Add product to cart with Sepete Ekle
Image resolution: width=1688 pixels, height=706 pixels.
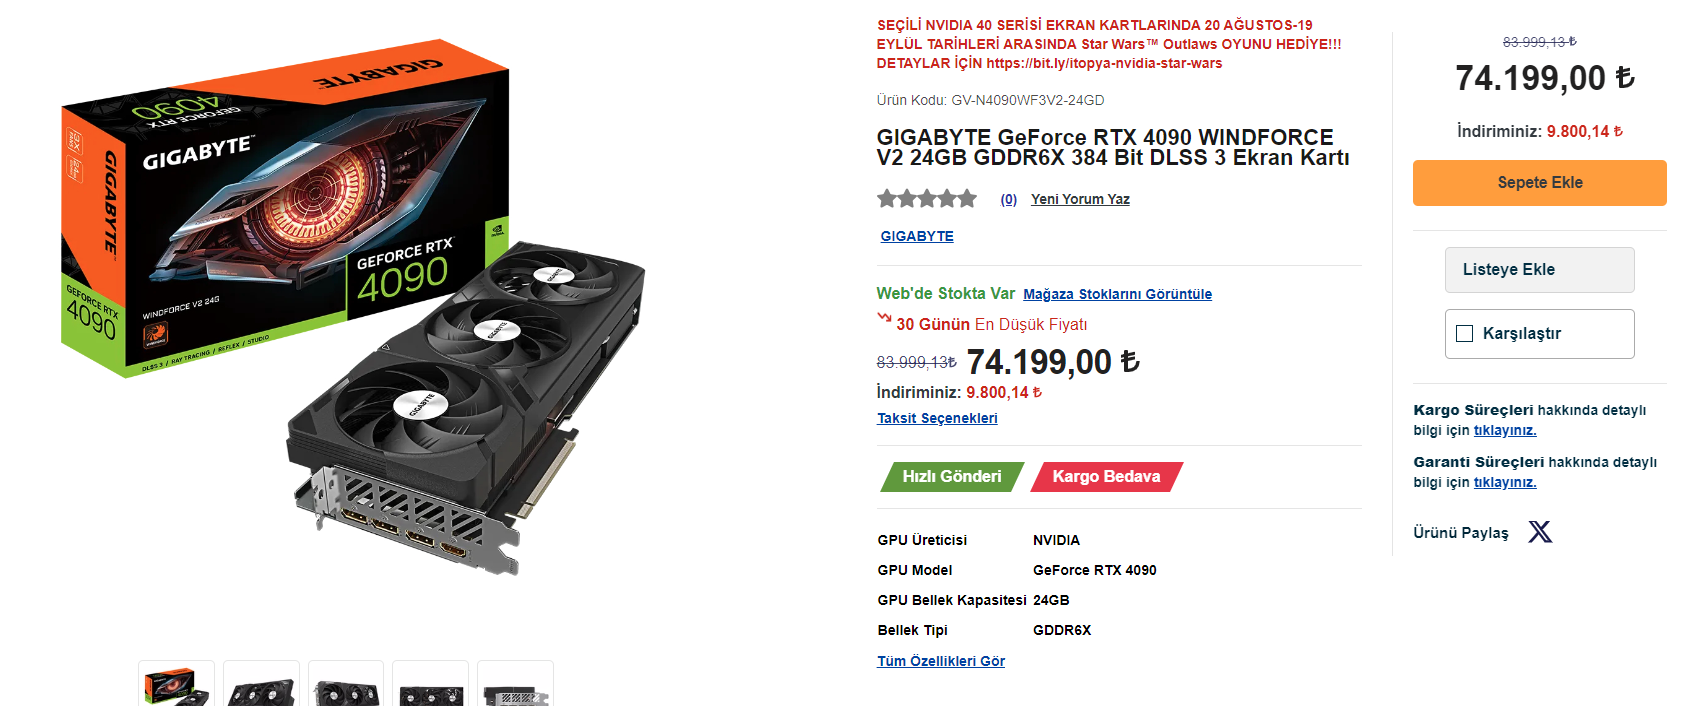(x=1540, y=183)
